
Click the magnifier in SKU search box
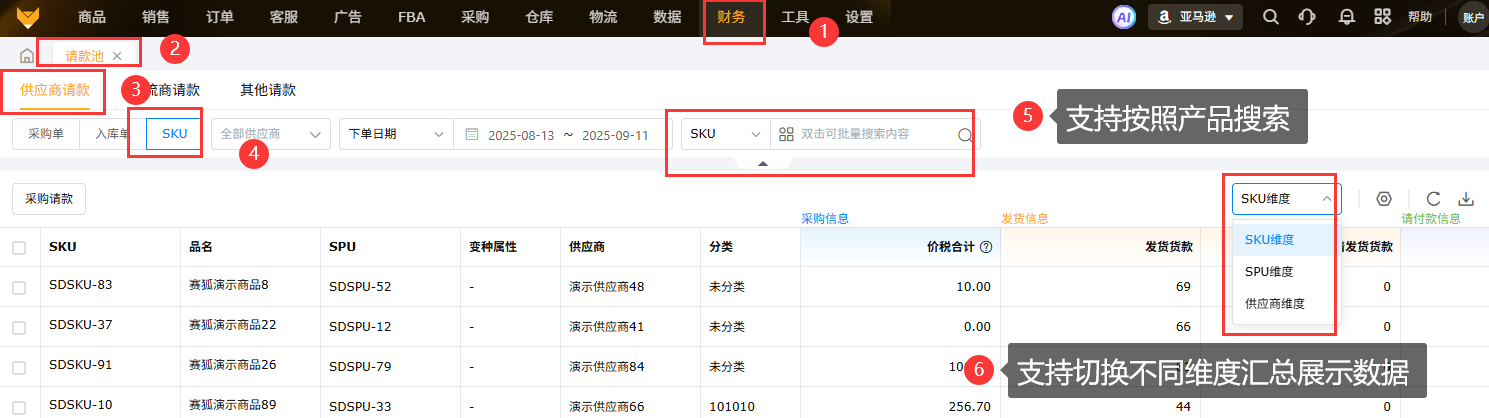coord(965,135)
